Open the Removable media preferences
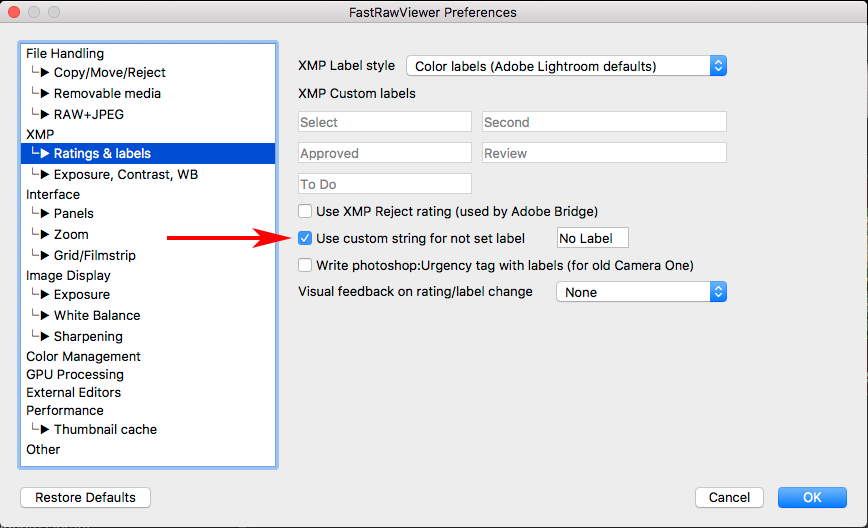This screenshot has height=528, width=868. (107, 93)
